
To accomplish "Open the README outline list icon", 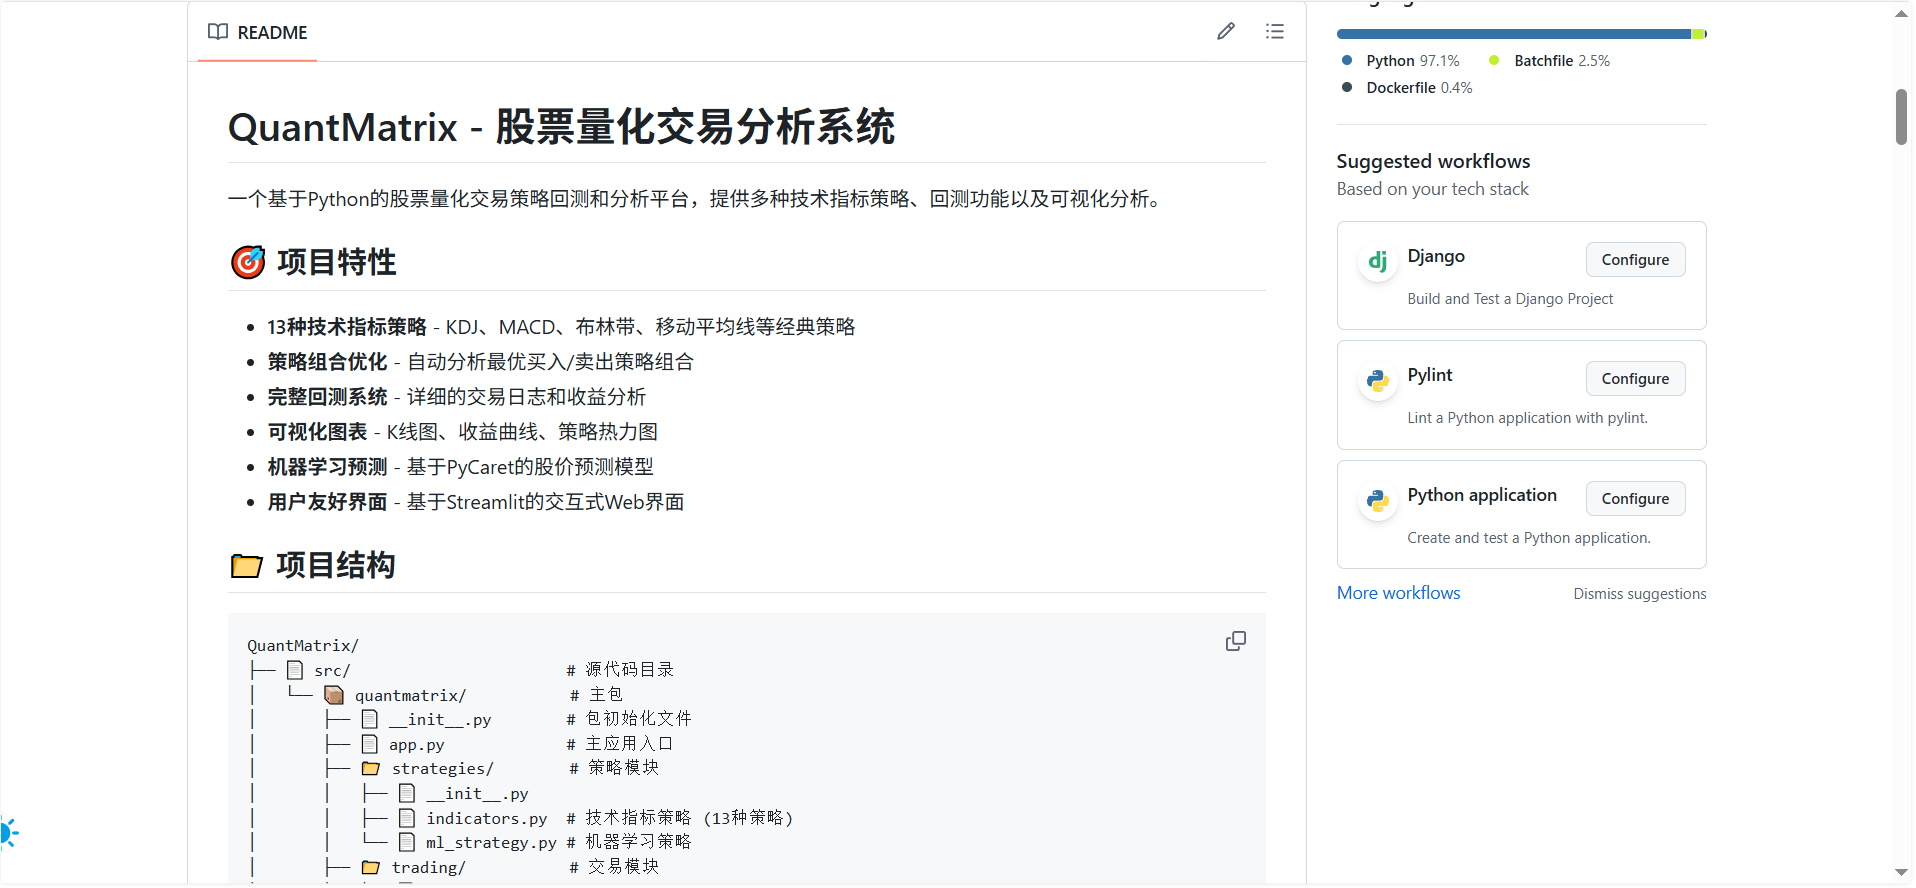I will [x=1274, y=32].
